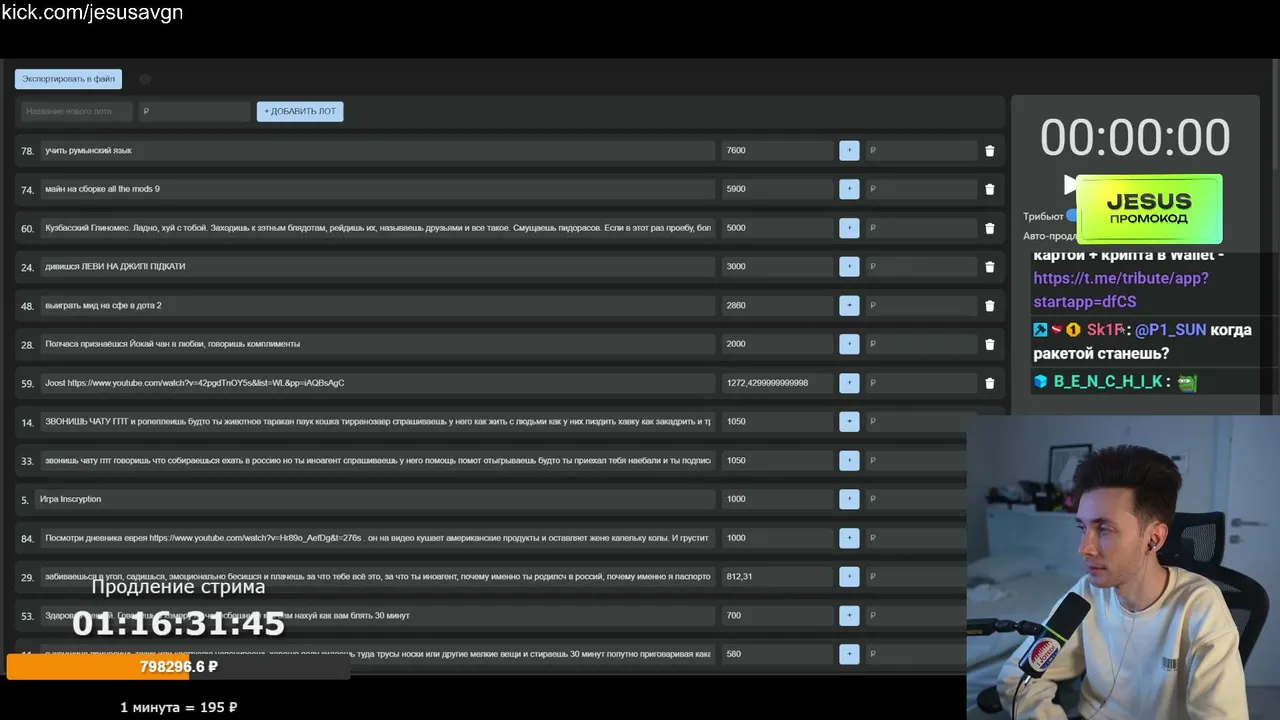Add amount to Игра Inscryption lot

click(x=849, y=499)
